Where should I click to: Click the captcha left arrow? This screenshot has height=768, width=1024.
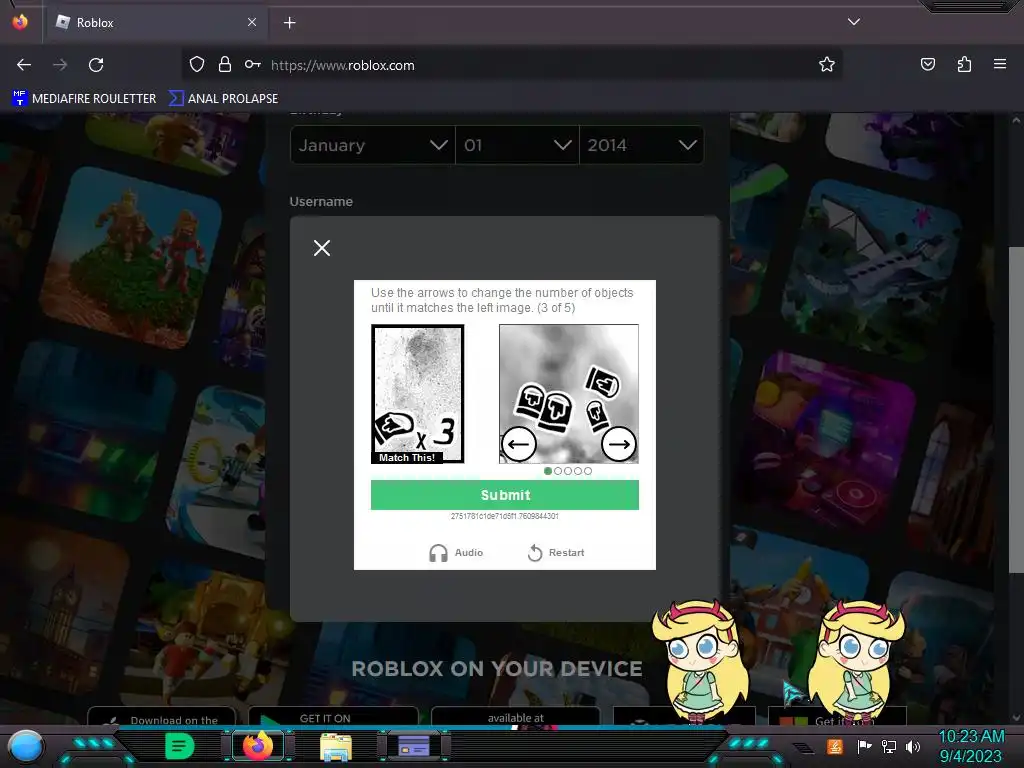pos(519,445)
